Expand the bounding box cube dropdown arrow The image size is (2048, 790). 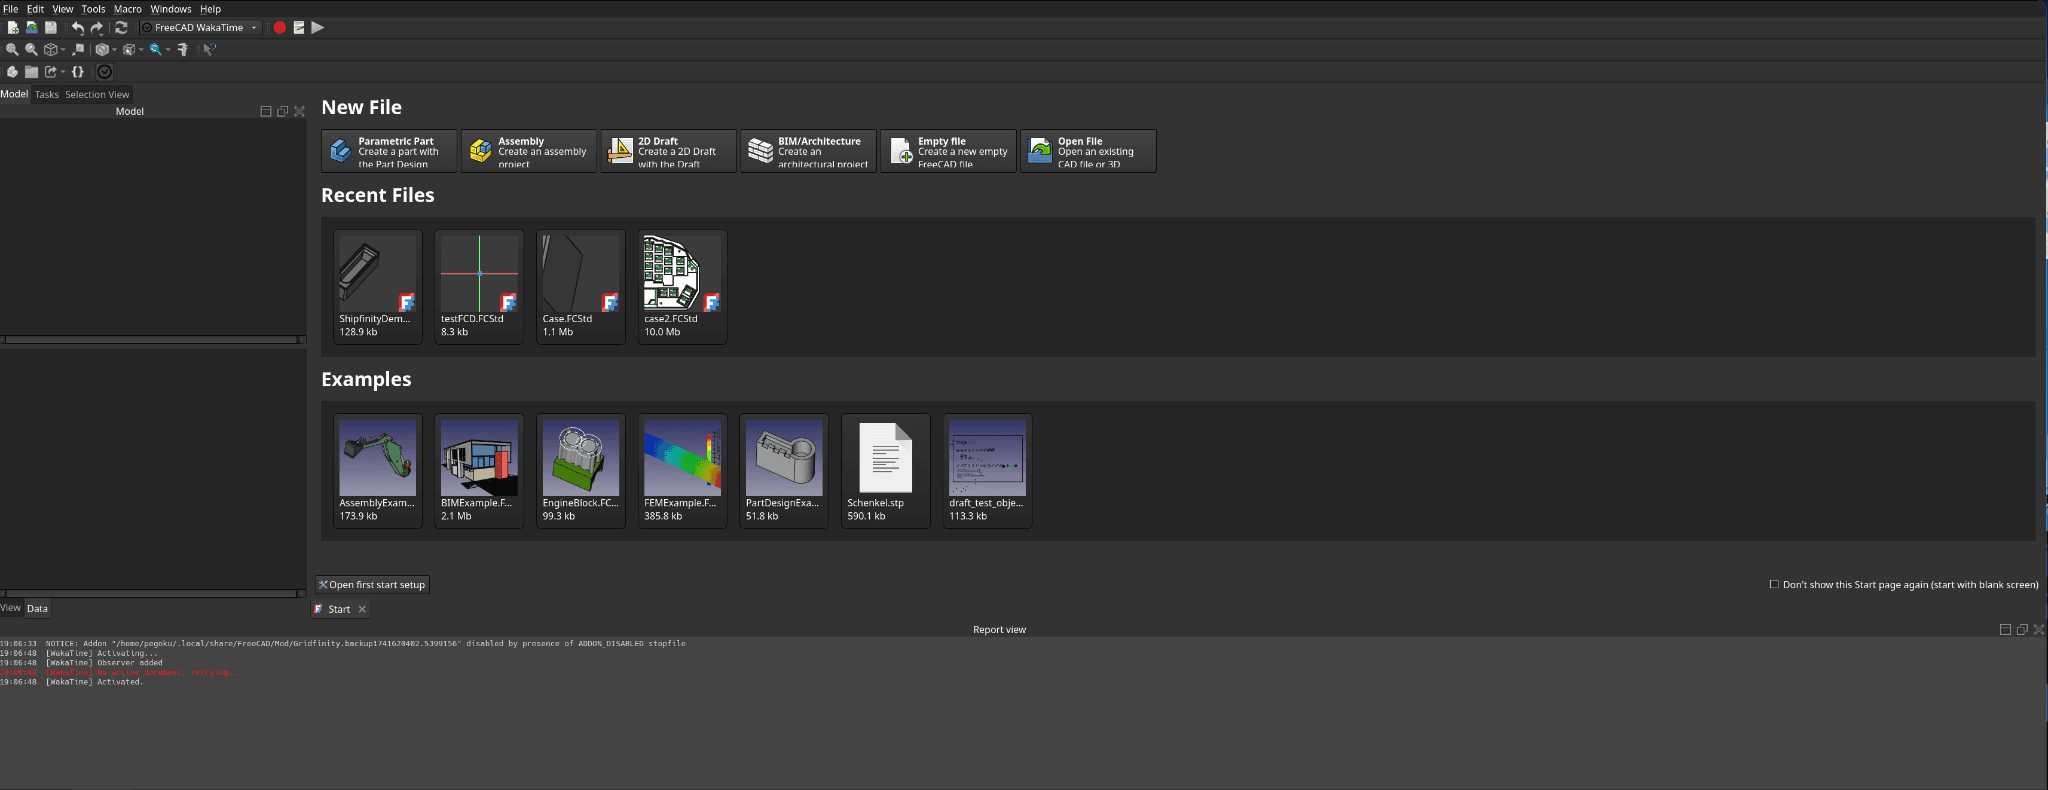pos(141,49)
